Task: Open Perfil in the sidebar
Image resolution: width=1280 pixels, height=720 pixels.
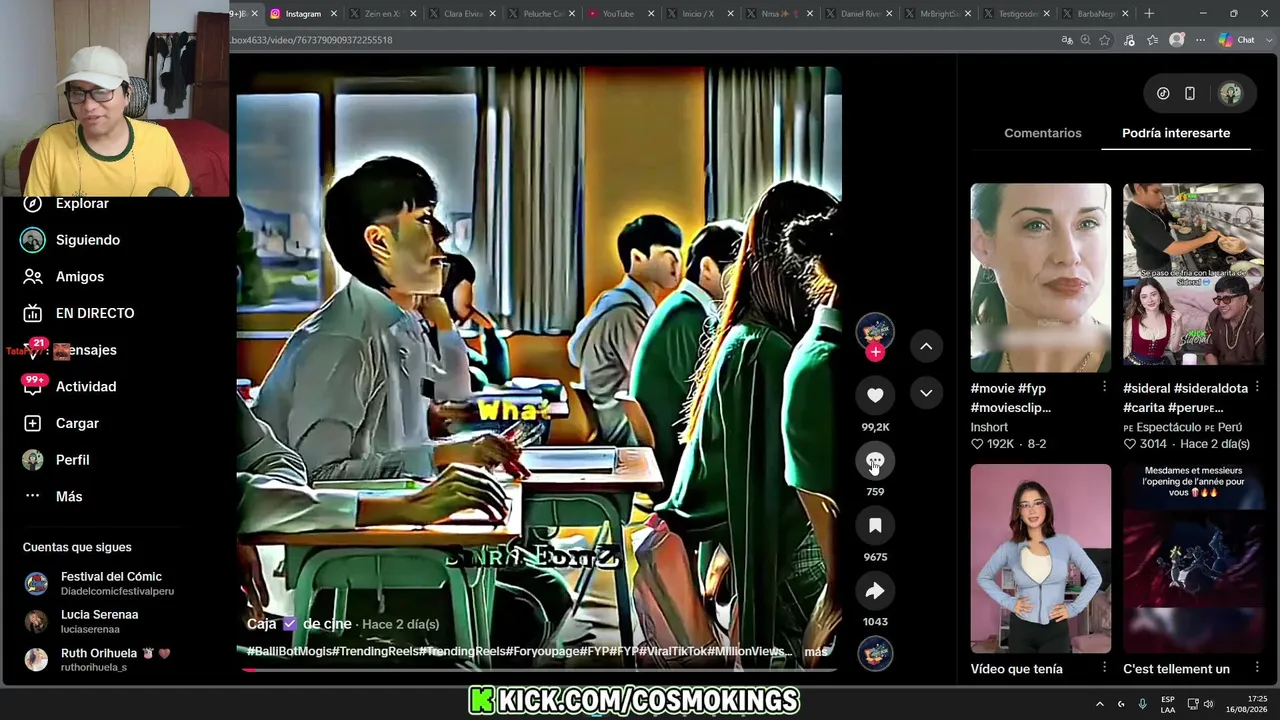Action: (57, 460)
